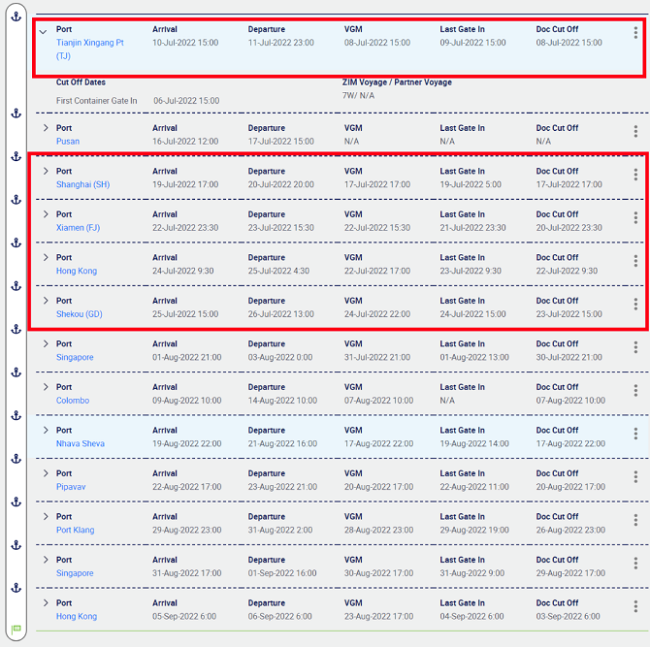Expand the Pipavav port row

pyautogui.click(x=46, y=473)
